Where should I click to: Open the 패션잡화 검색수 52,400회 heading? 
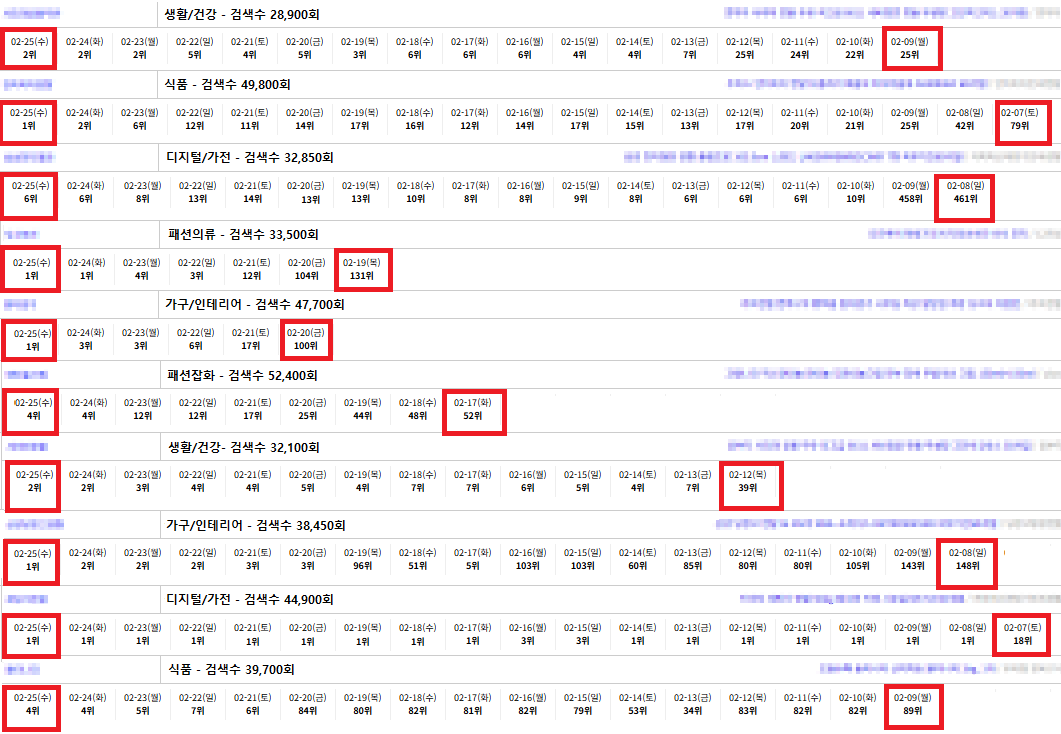coord(242,376)
